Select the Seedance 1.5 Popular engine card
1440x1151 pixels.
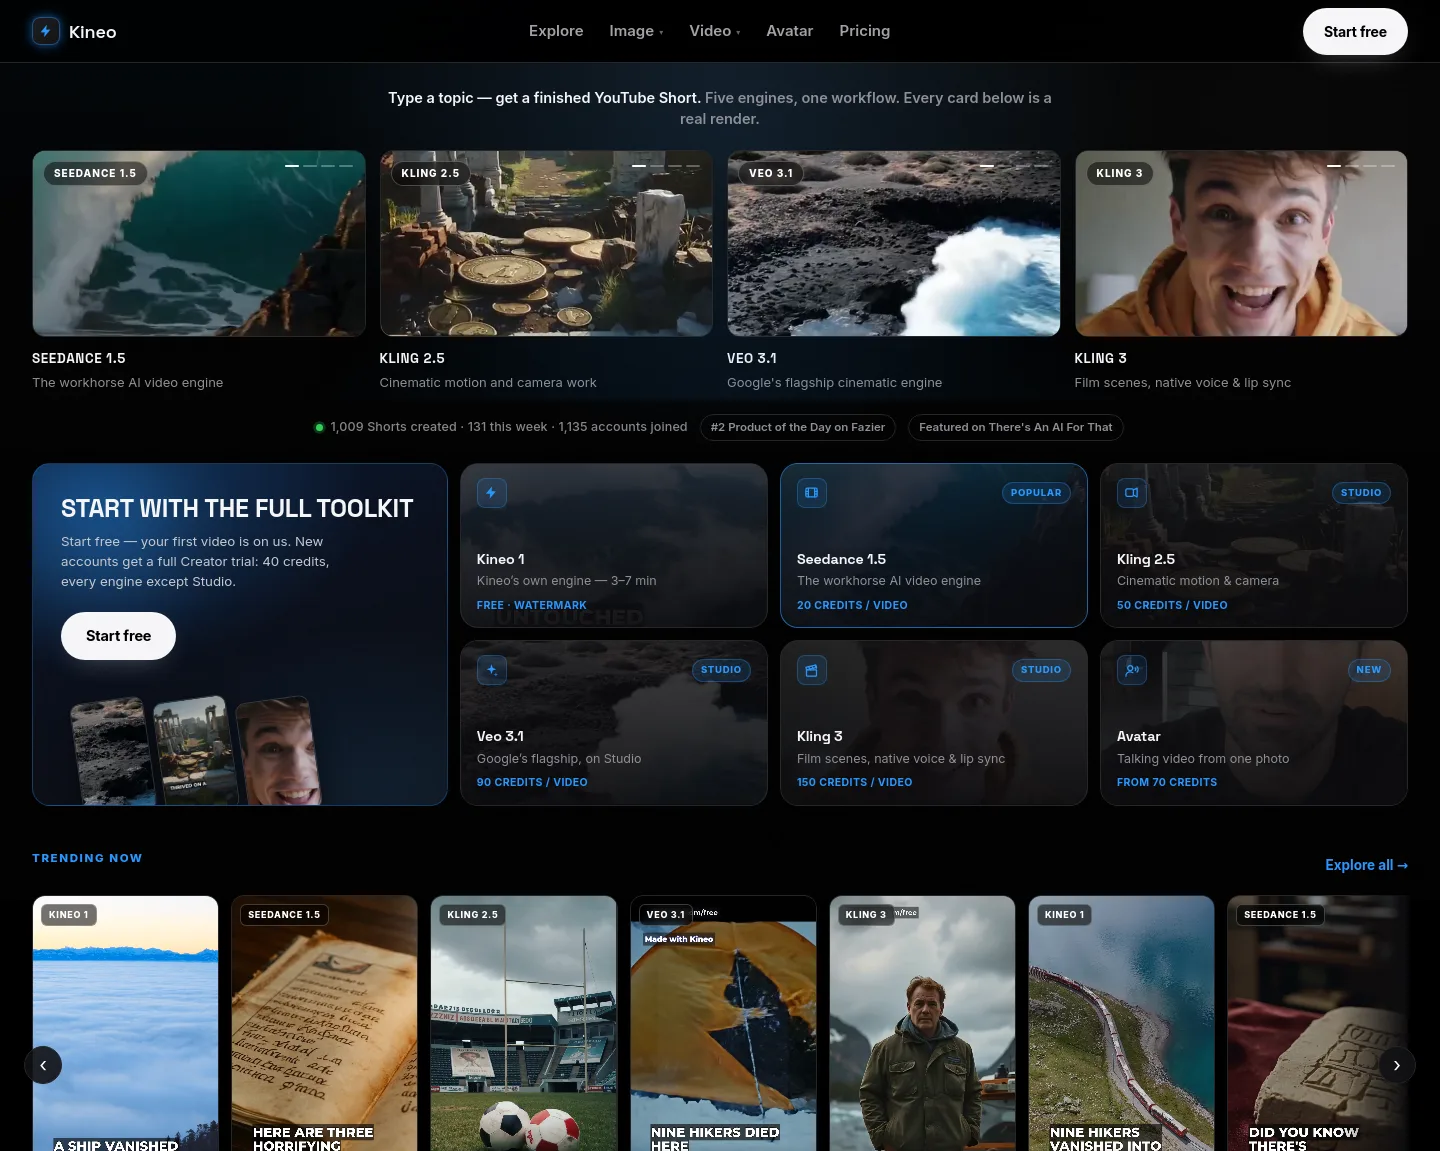[x=934, y=545]
